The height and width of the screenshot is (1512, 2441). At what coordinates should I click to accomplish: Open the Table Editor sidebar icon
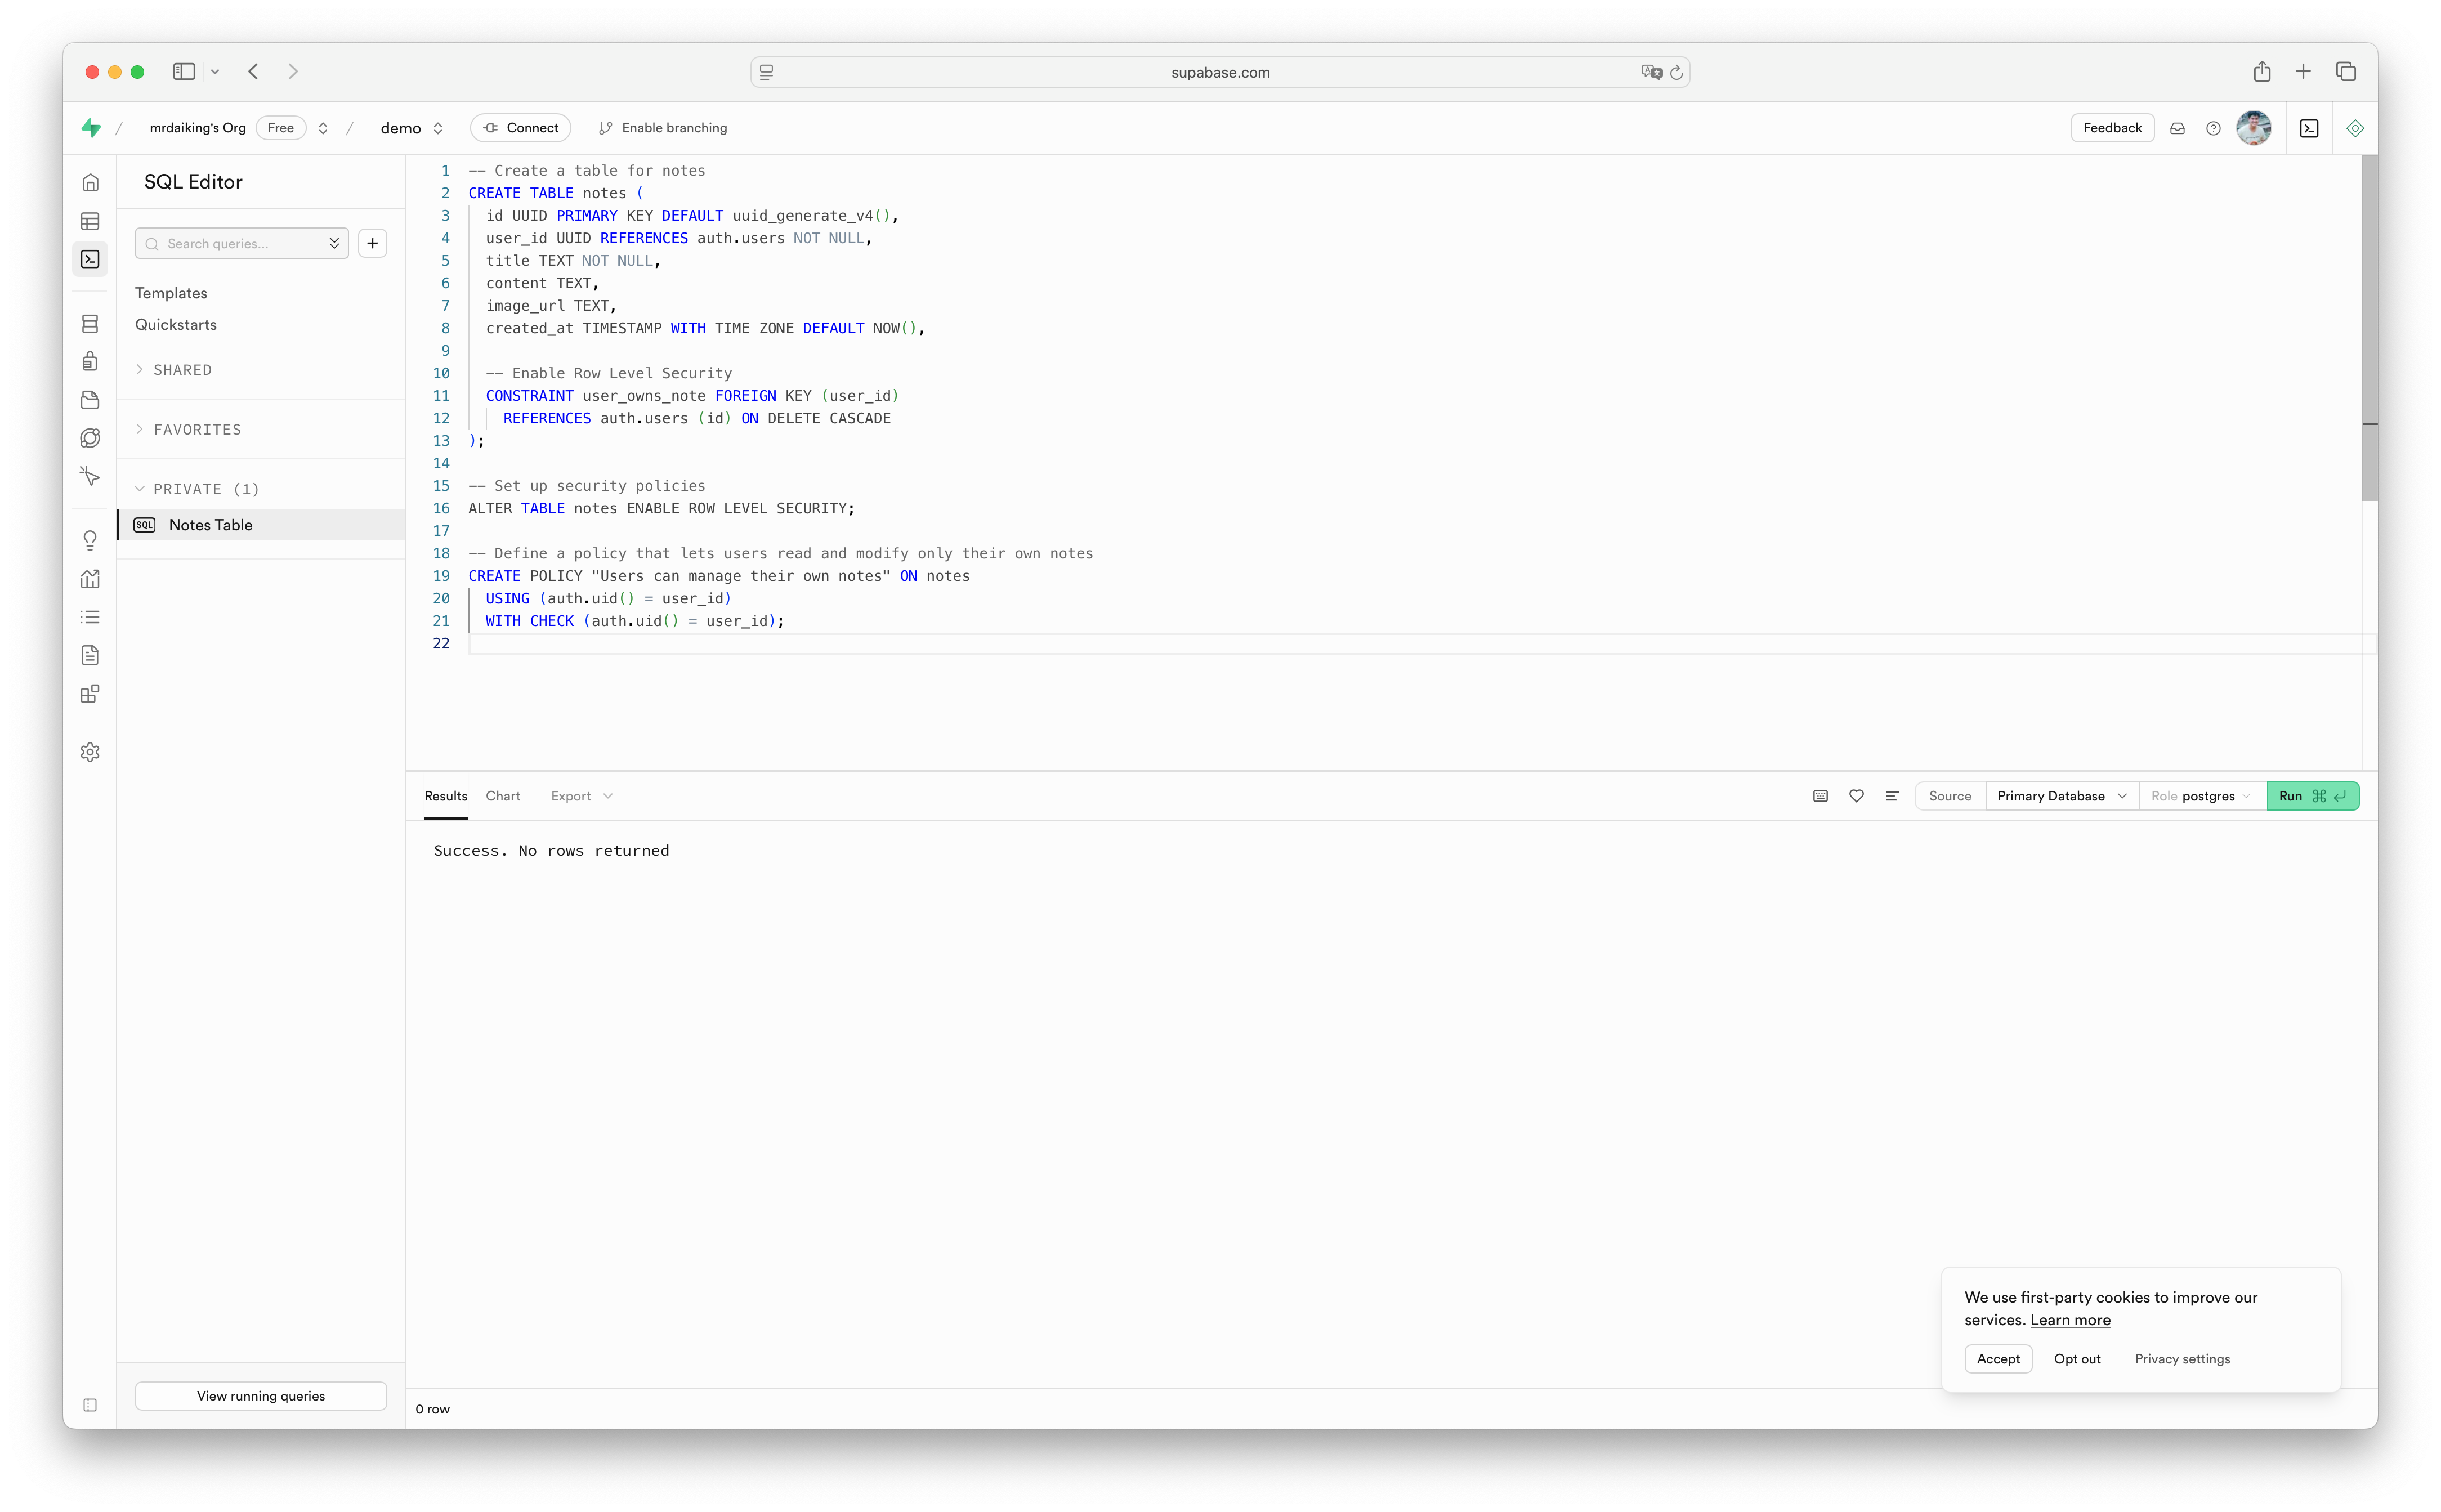pyautogui.click(x=90, y=221)
